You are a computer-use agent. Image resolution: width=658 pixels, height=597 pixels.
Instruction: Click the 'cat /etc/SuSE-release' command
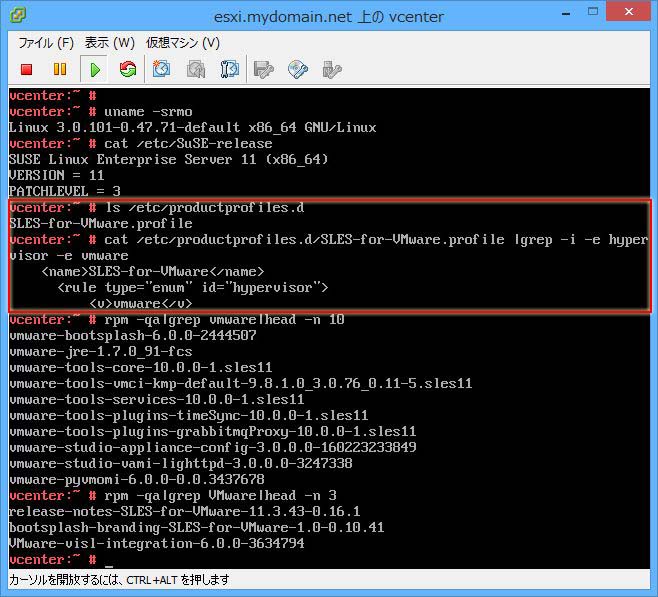pyautogui.click(x=188, y=143)
